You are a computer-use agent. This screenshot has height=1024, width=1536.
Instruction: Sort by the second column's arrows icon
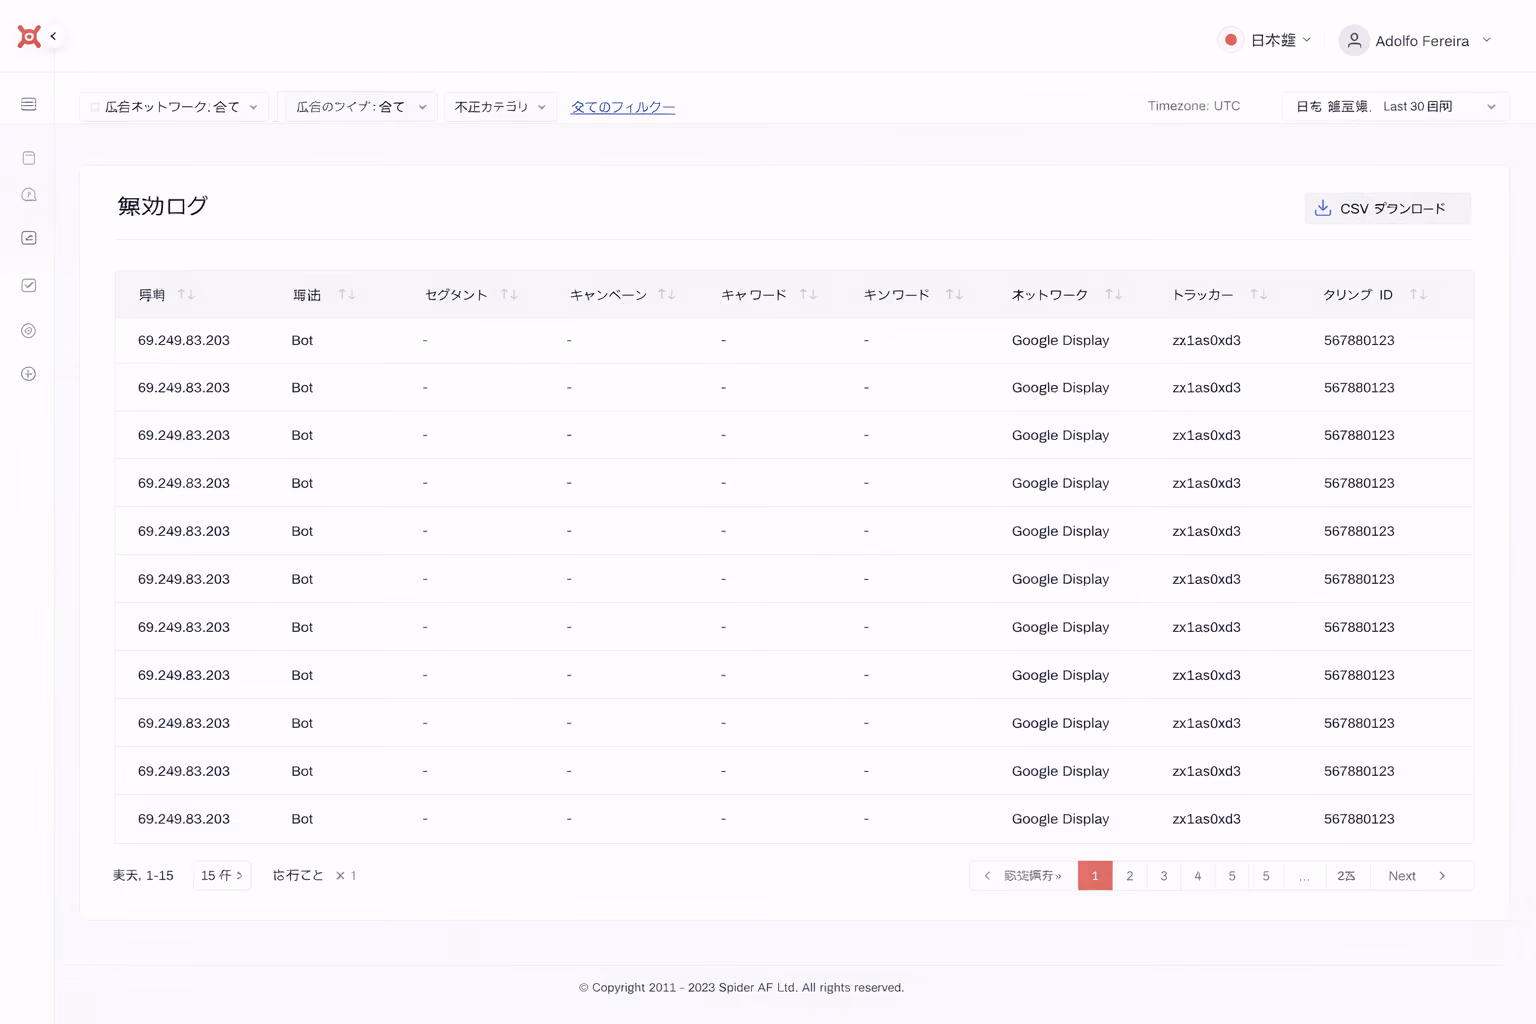pyautogui.click(x=347, y=294)
